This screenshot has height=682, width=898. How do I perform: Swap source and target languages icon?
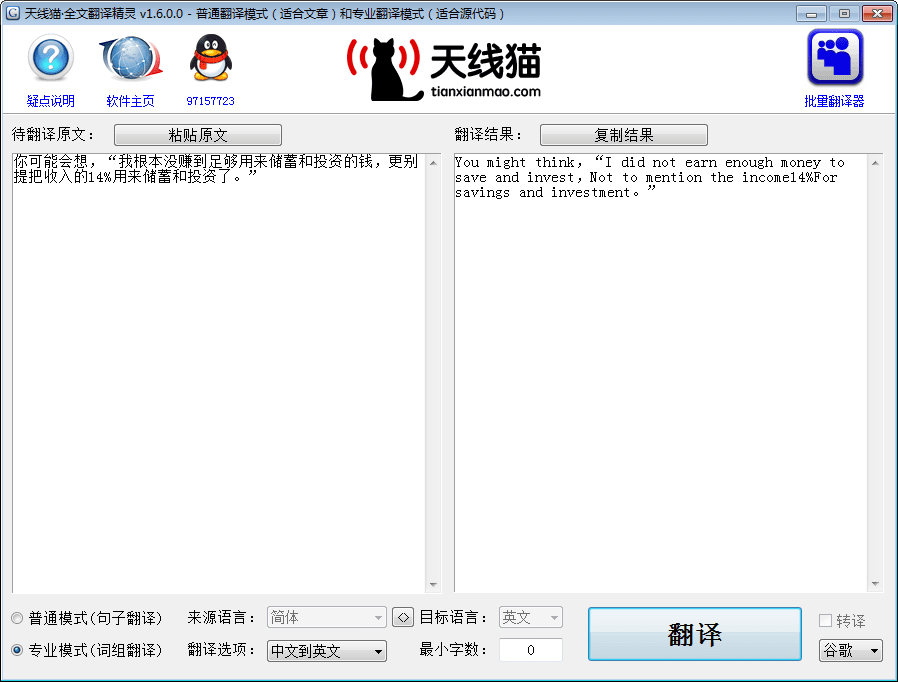[x=403, y=617]
